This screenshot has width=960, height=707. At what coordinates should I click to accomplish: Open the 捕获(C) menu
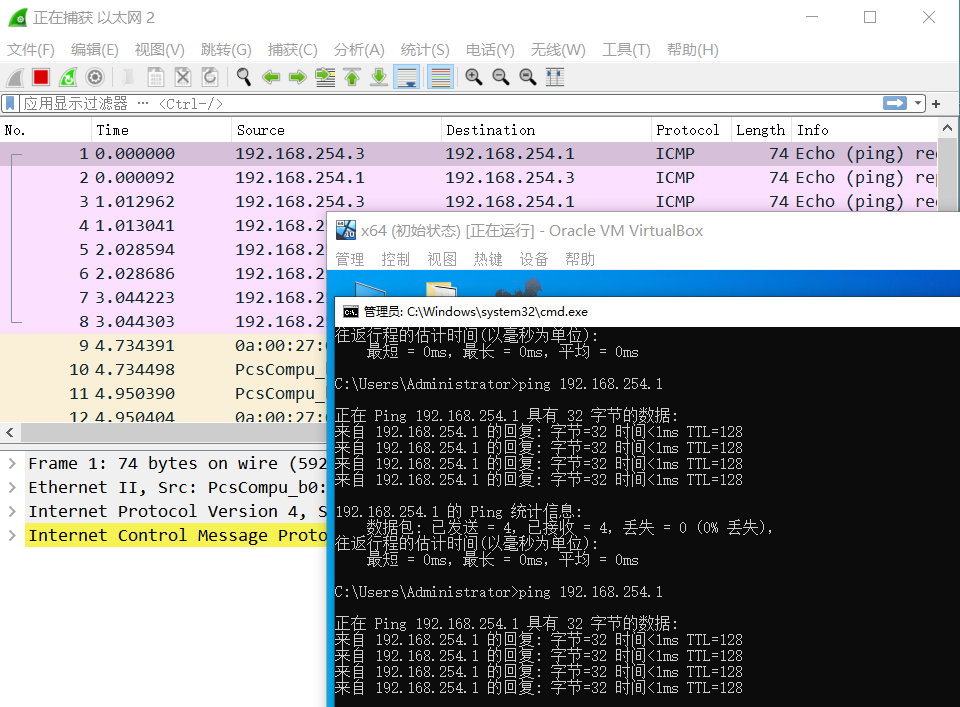pos(293,50)
